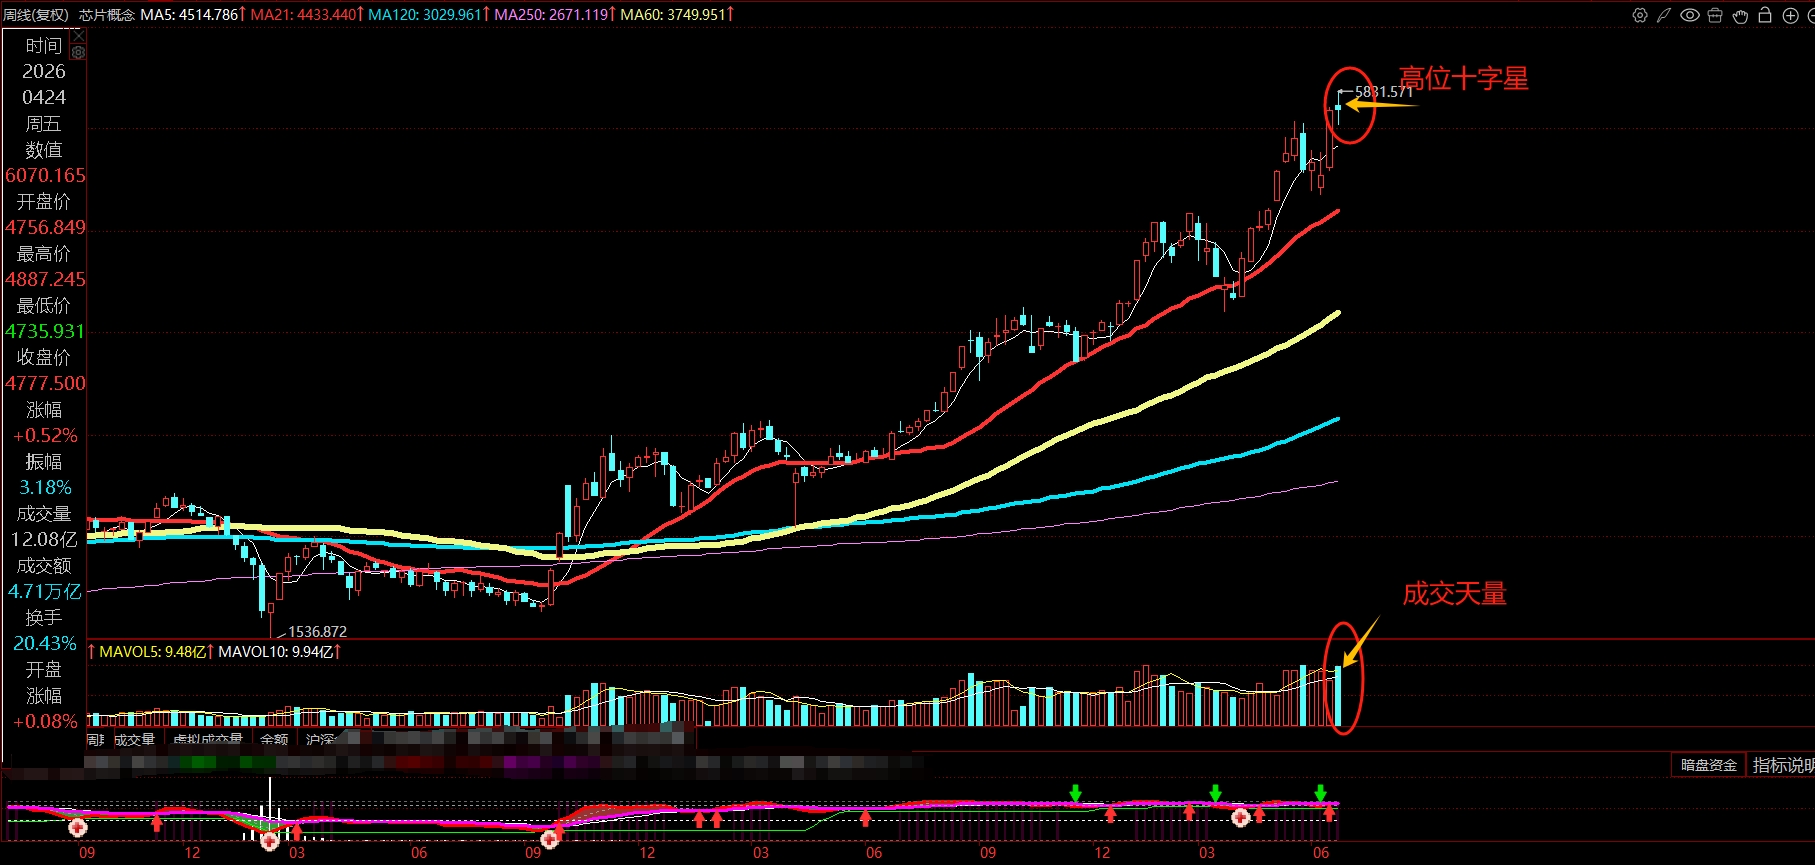The height and width of the screenshot is (865, 1815).
Task: Toggle the eye visibility icon
Action: [x=1690, y=15]
